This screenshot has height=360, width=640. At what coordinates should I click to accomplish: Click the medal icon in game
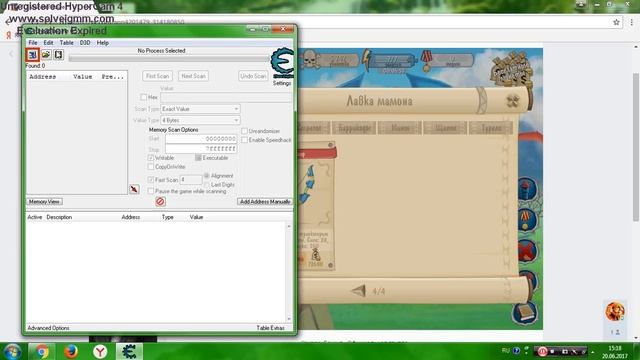pos(427,61)
